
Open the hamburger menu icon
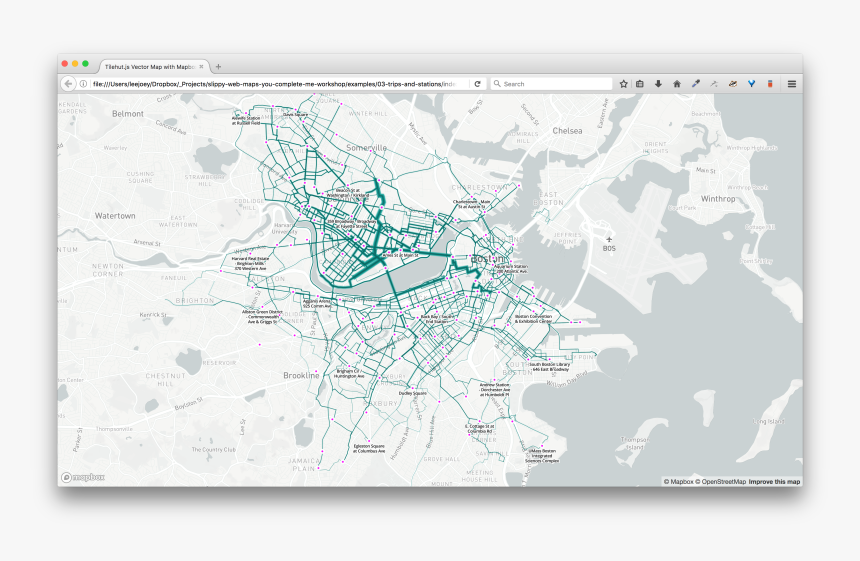[x=791, y=84]
